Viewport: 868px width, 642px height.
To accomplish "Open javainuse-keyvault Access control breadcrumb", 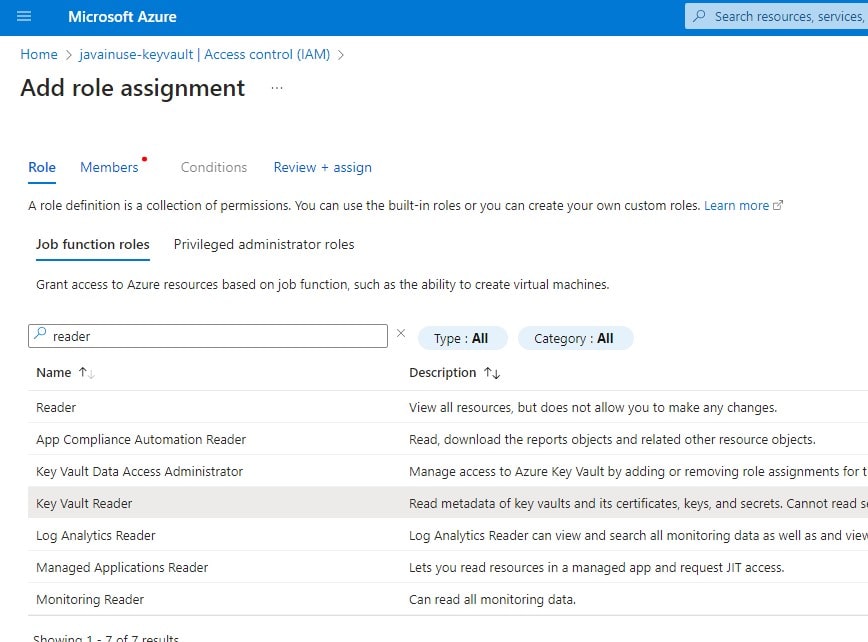I will [x=204, y=54].
